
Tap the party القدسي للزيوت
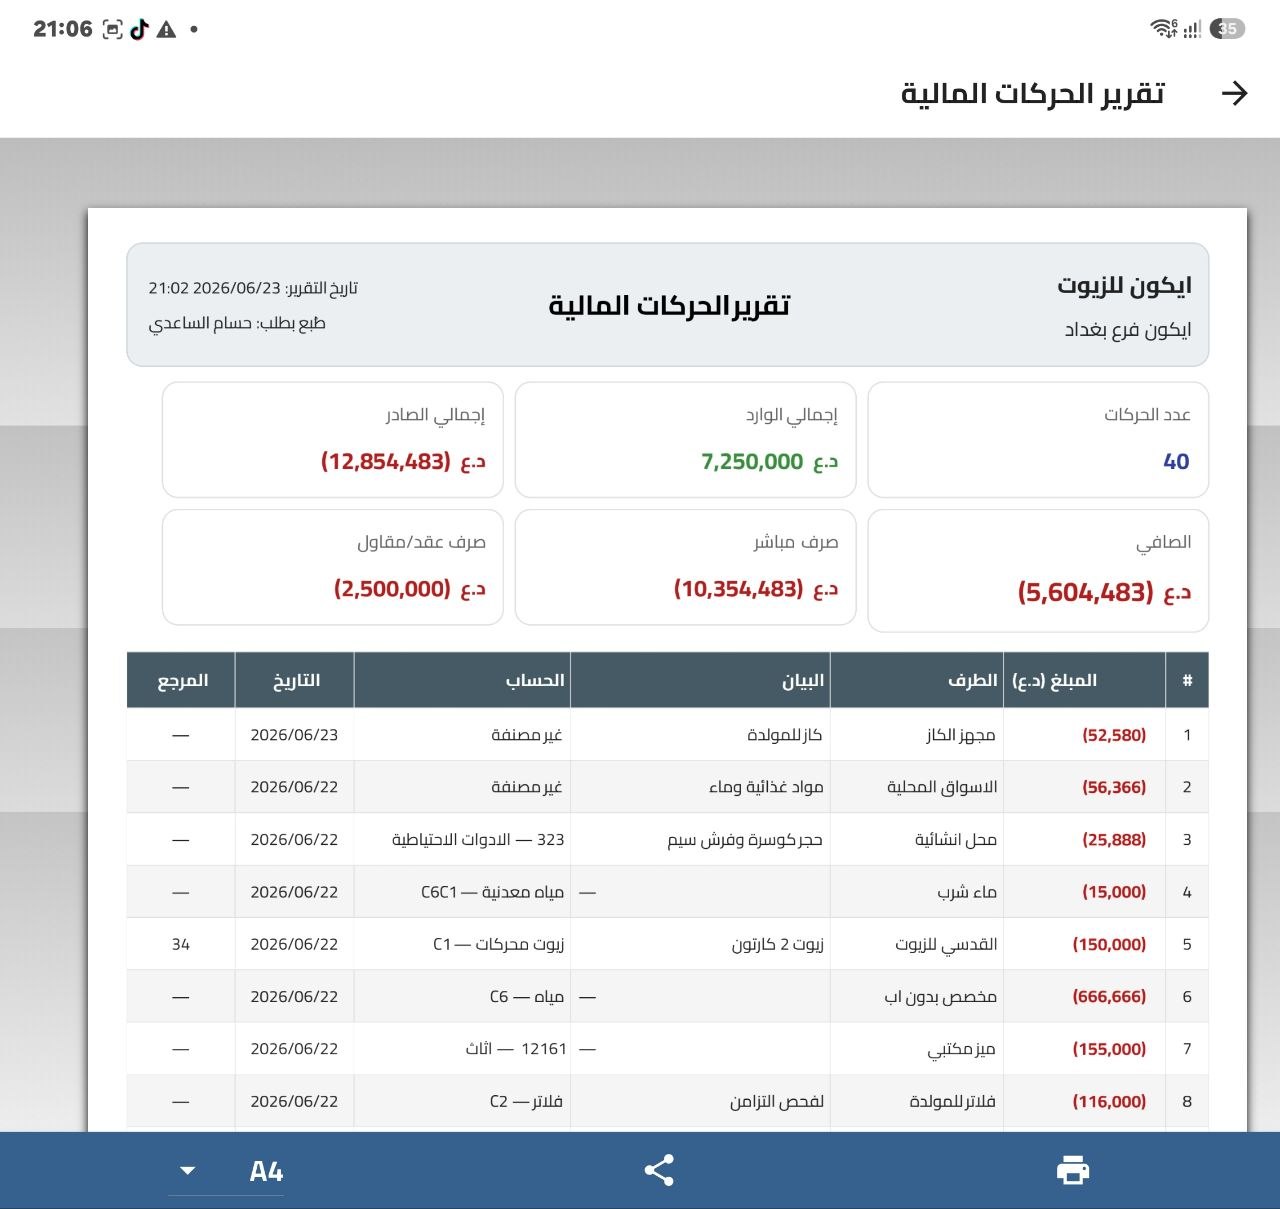[946, 944]
